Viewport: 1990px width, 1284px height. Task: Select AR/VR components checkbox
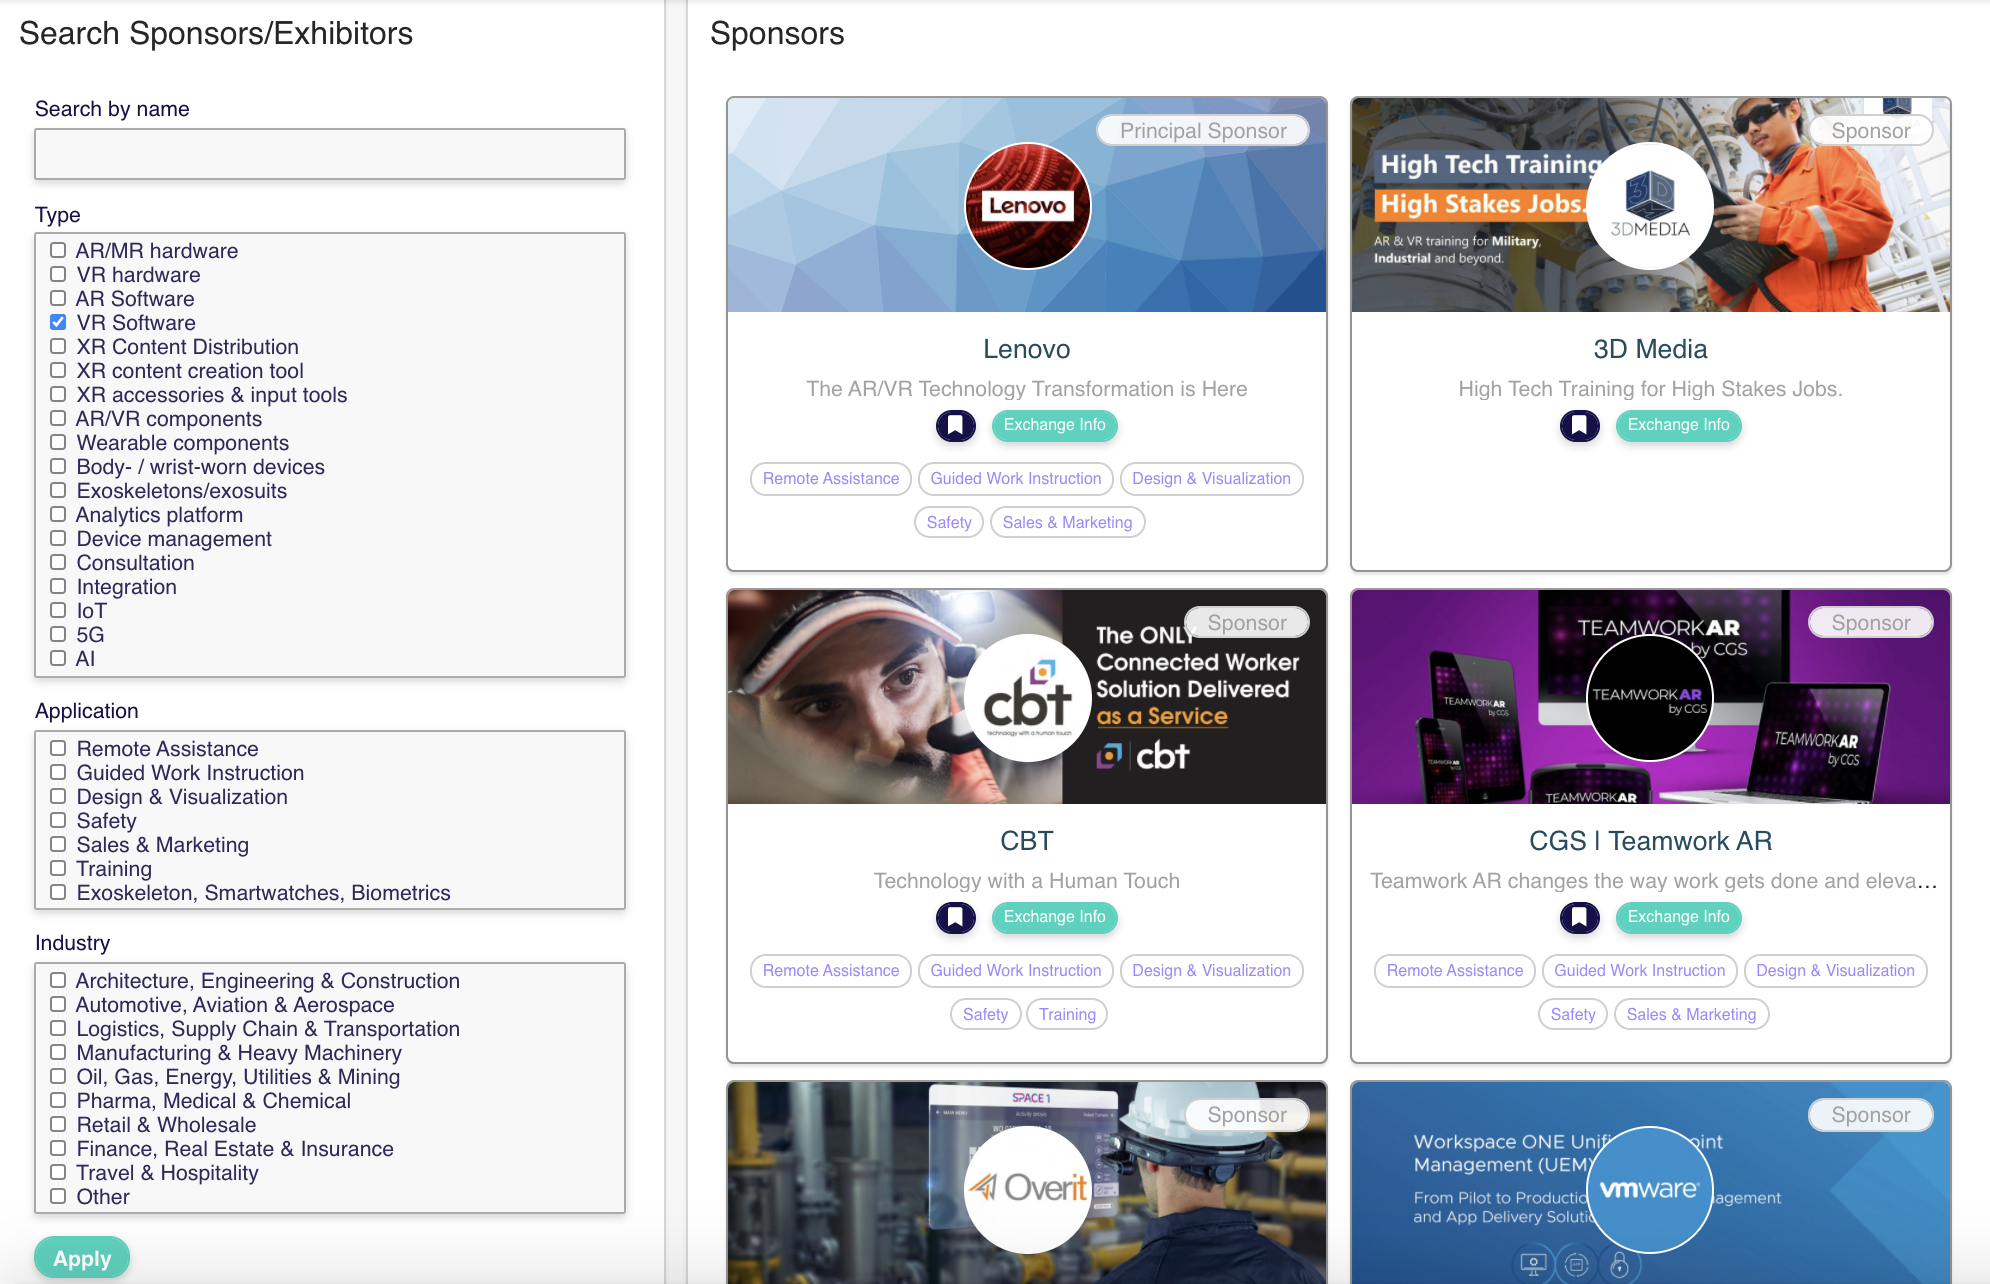(58, 418)
